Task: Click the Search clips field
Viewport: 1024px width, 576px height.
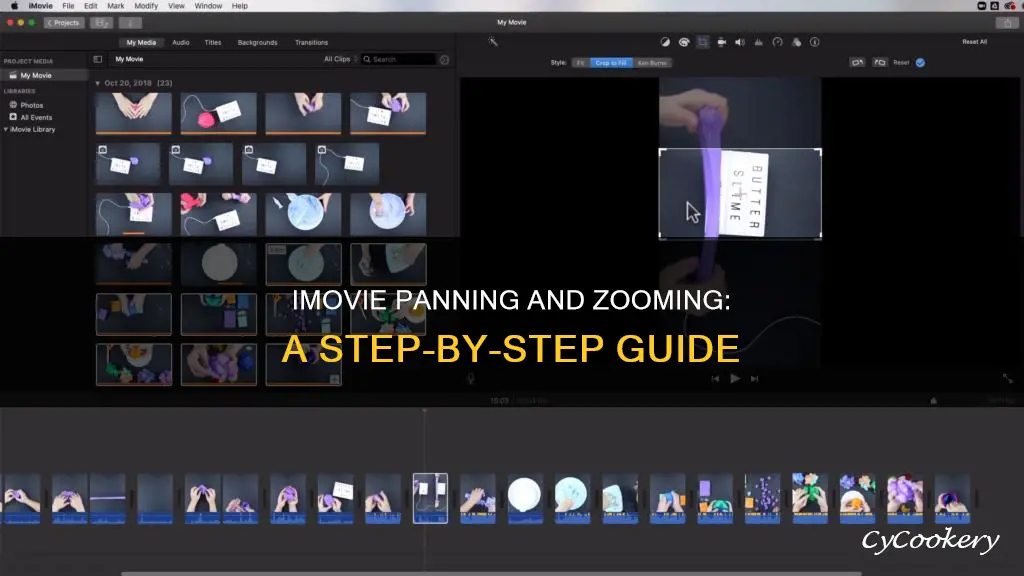Action: click(398, 59)
